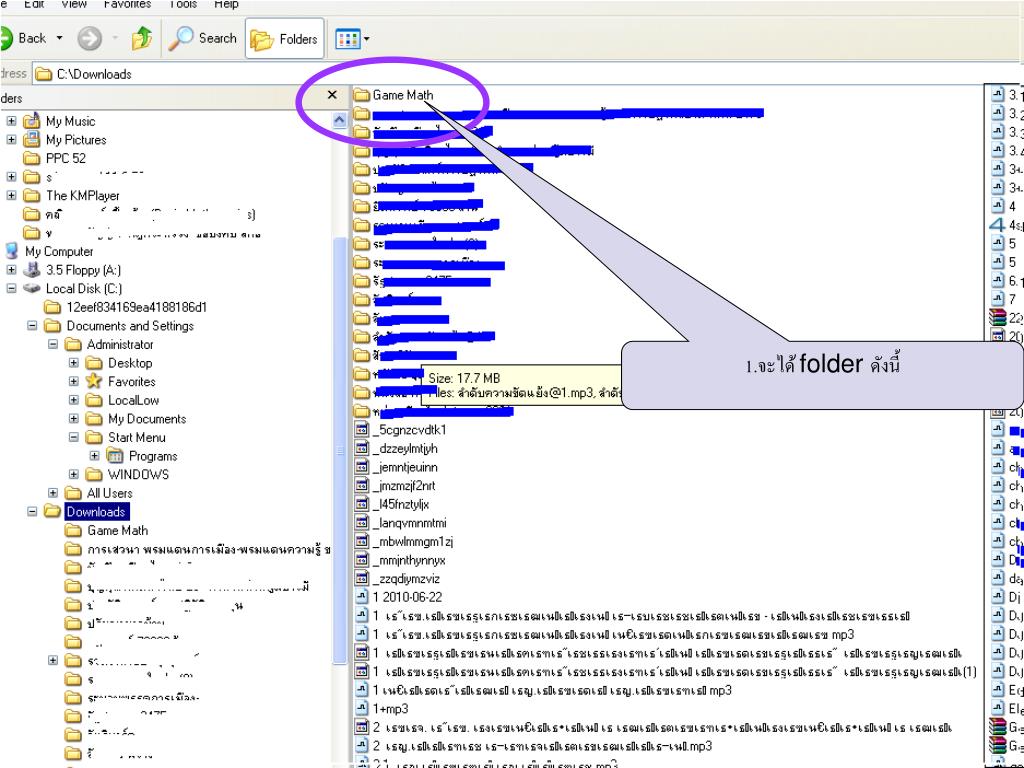Expand the WINDOWS folder node
Screen dimensions: 1024x768
pos(74,475)
